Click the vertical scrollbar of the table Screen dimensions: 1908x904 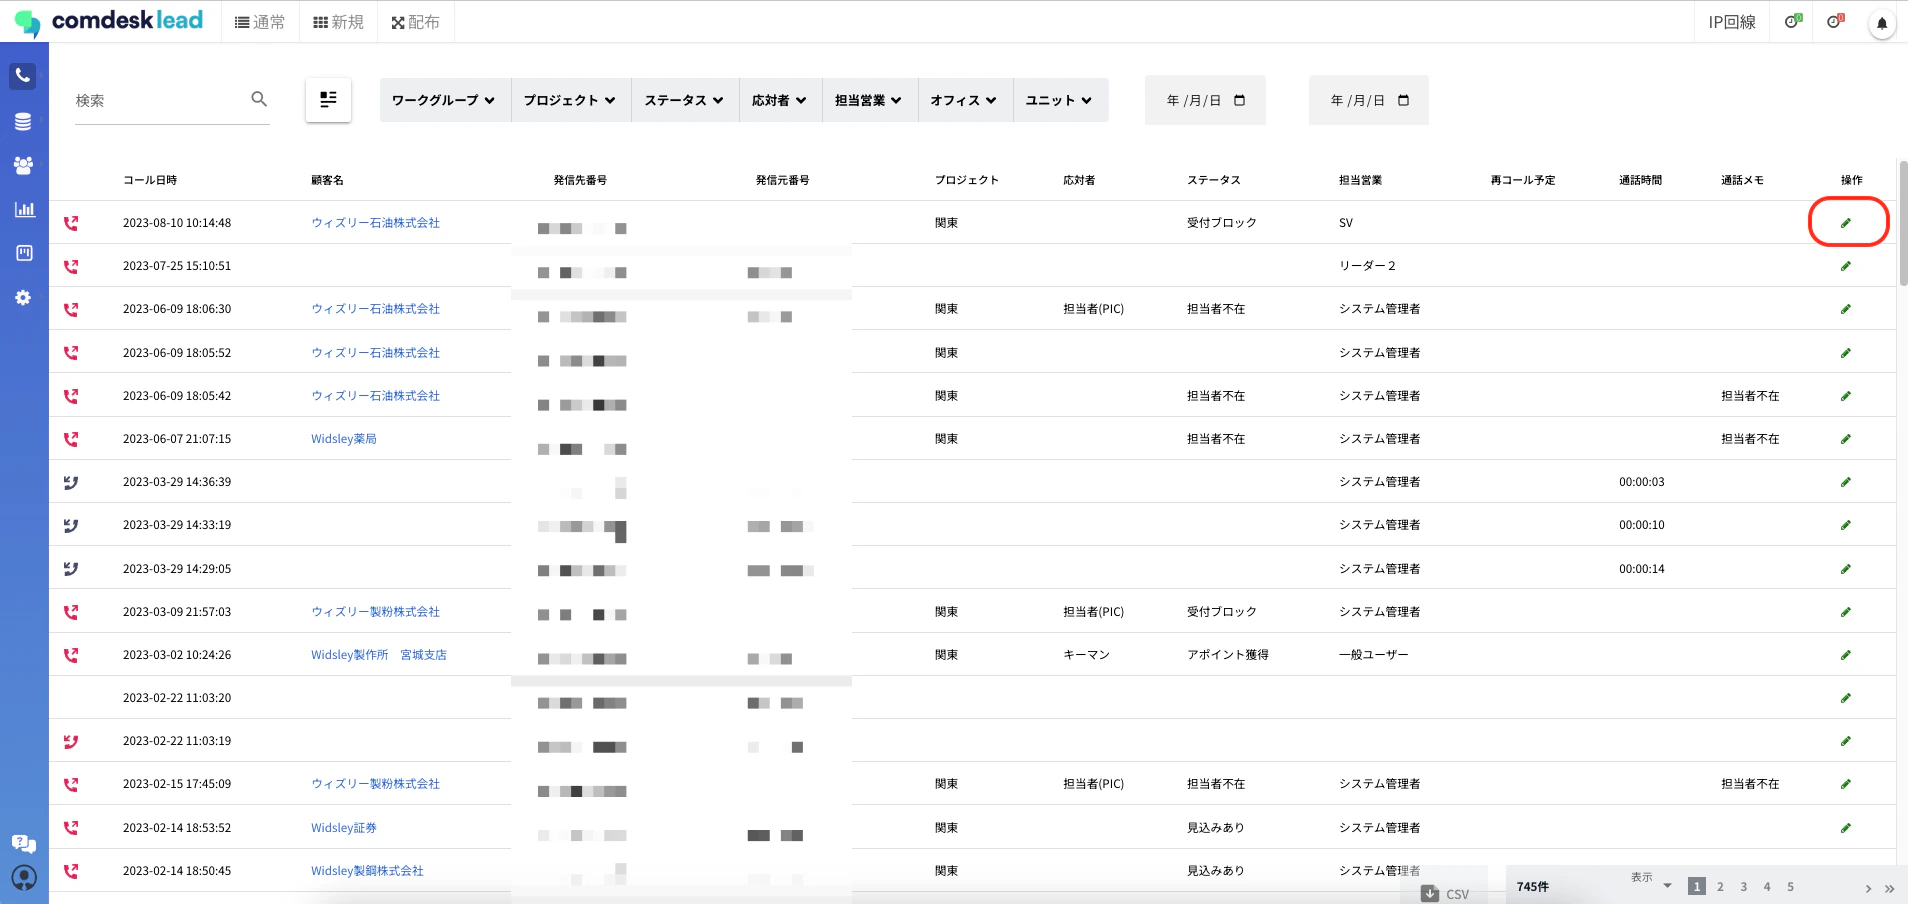(1903, 223)
